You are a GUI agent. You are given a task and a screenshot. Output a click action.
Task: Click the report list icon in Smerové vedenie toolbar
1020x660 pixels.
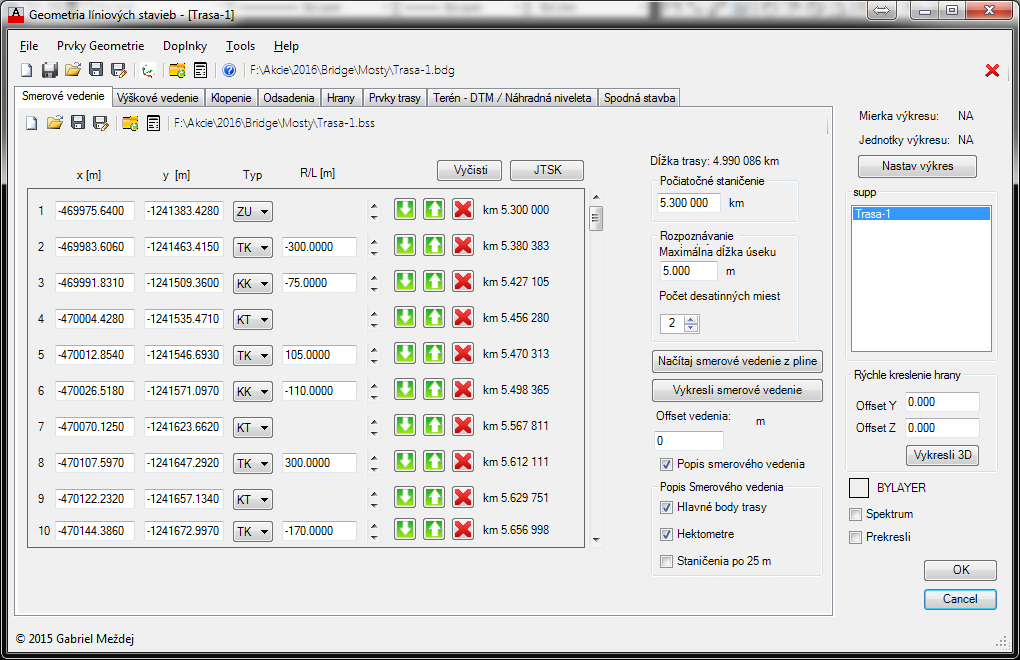[x=153, y=123]
